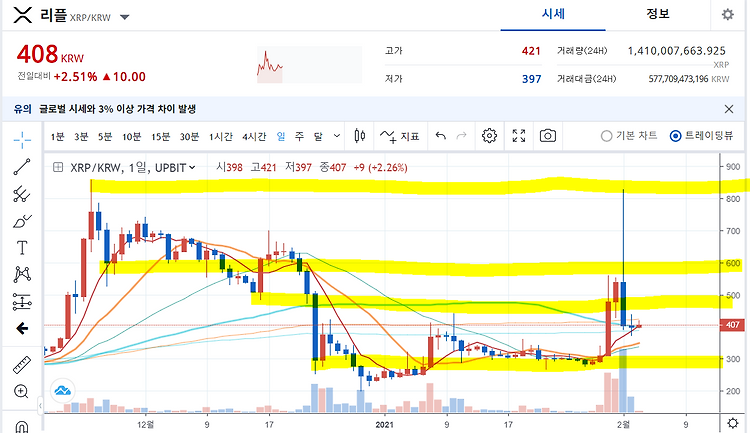Undo the last chart action
Image resolution: width=750 pixels, height=433 pixels.
pos(441,136)
